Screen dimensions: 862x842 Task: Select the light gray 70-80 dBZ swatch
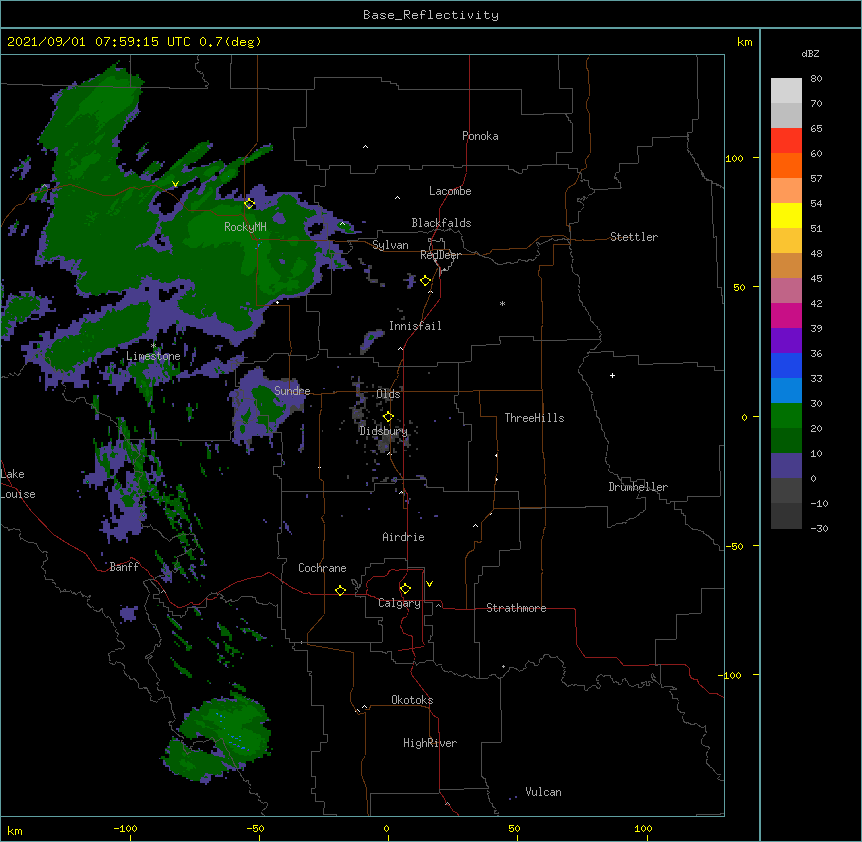tap(786, 91)
